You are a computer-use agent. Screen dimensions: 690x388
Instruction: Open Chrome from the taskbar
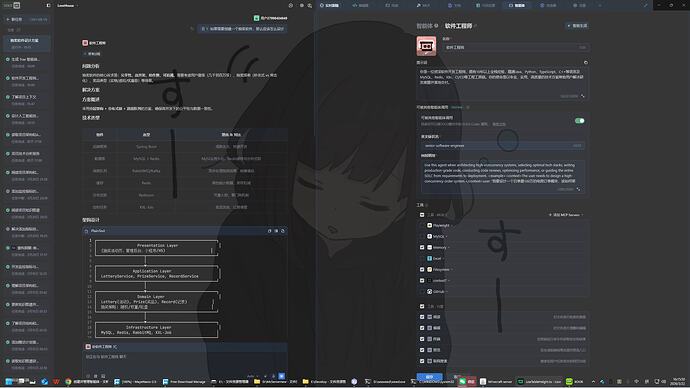[x=68, y=381]
